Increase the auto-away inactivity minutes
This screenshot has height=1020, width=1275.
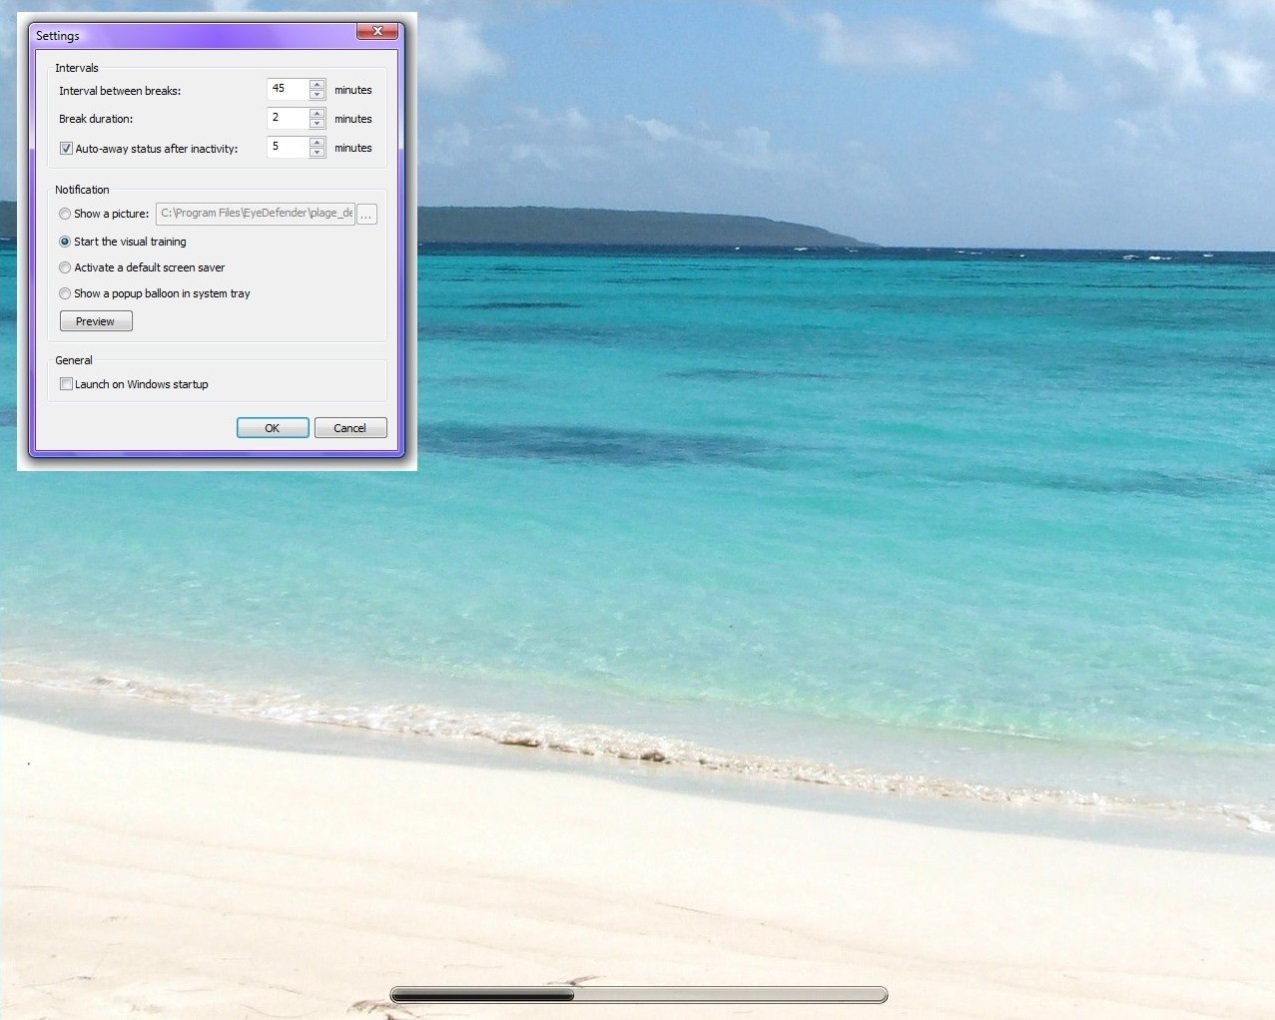317,142
